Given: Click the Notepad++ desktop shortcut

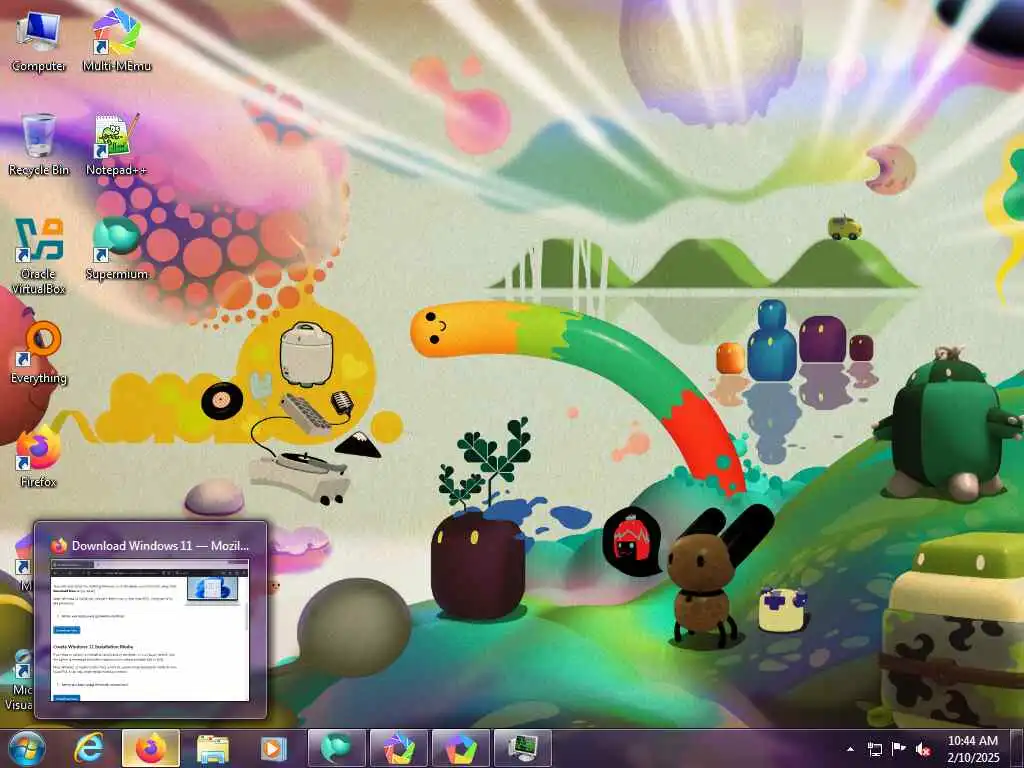Looking at the screenshot, I should pos(116,144).
